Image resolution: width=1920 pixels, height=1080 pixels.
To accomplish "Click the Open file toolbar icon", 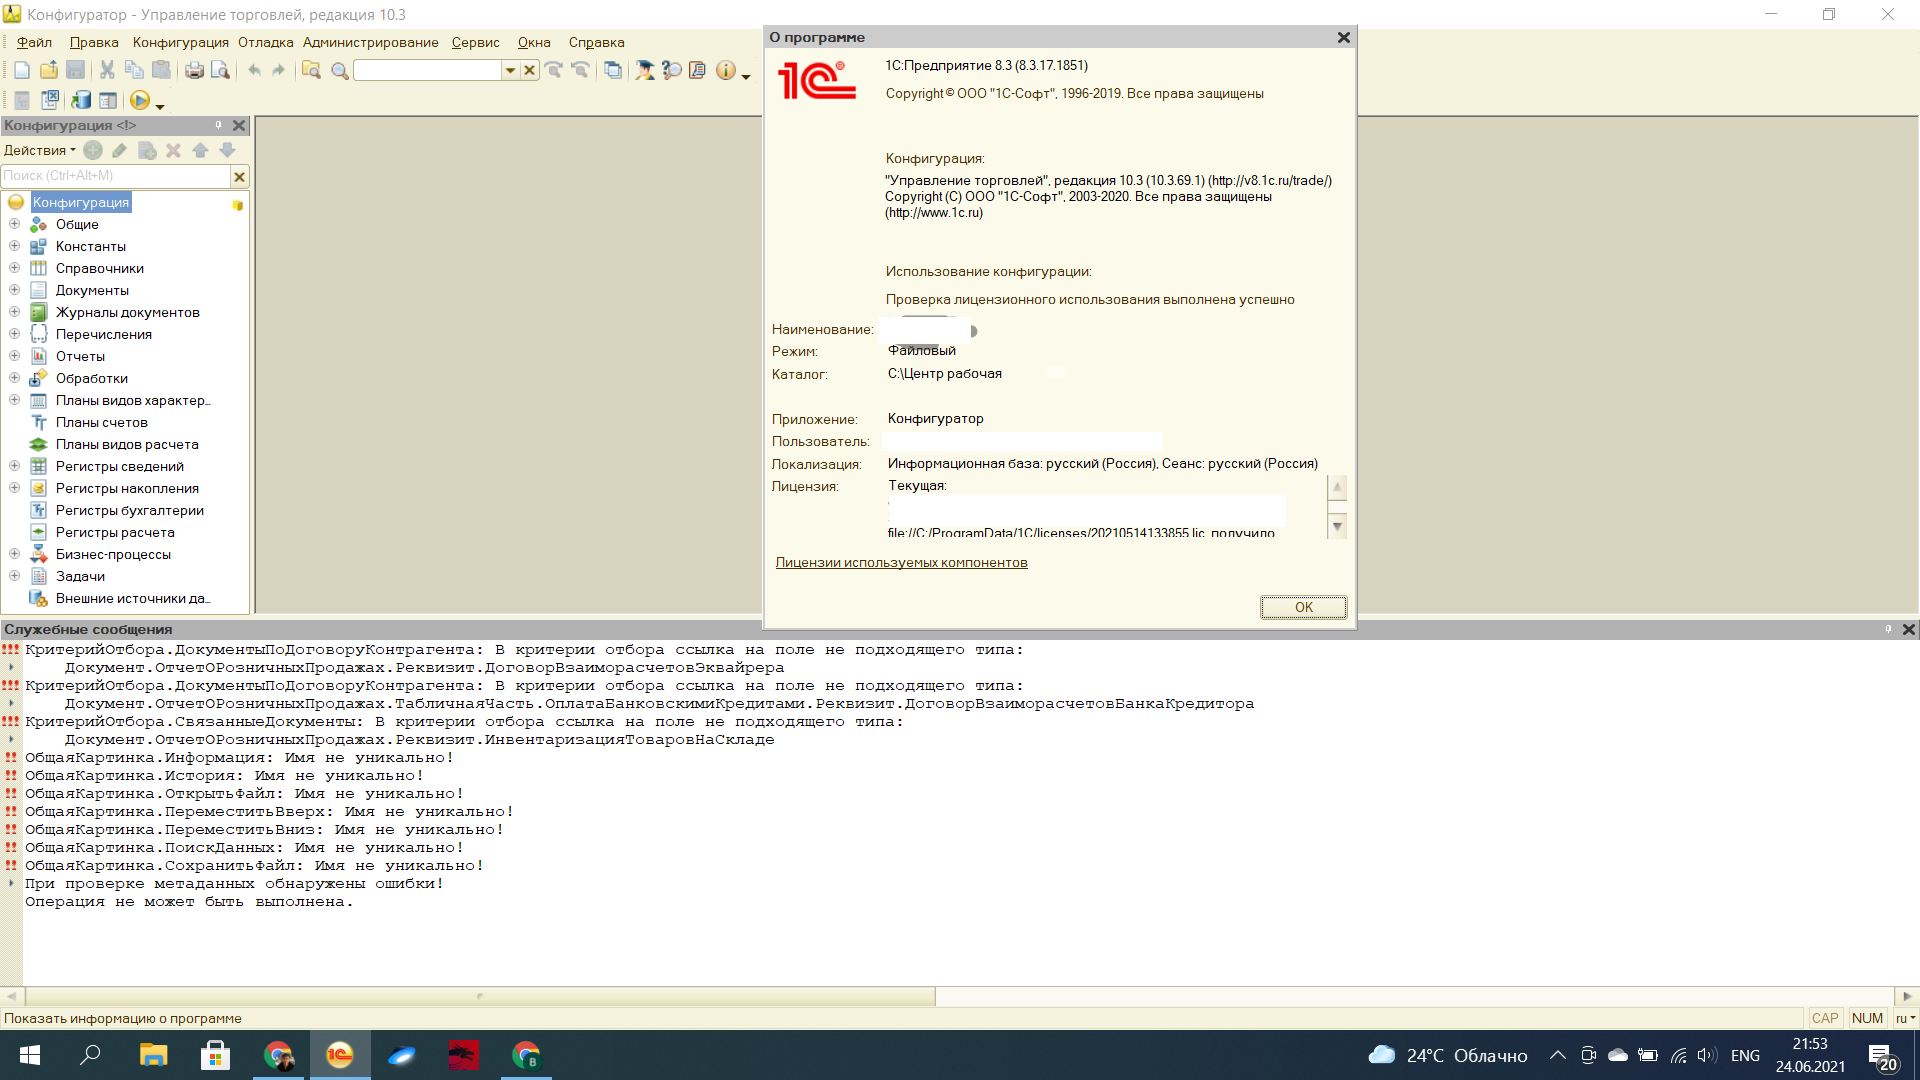I will [49, 70].
